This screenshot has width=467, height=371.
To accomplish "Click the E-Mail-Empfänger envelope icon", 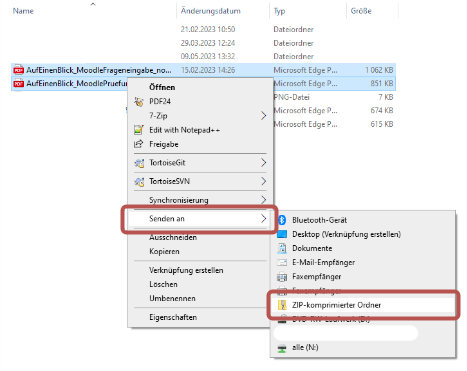I will pyautogui.click(x=282, y=262).
